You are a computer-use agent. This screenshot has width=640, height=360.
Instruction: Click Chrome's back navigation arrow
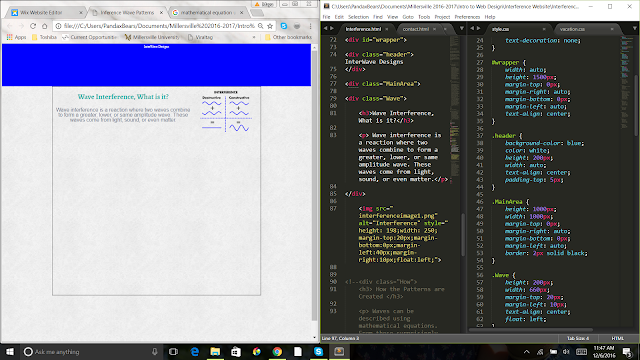(x=10, y=26)
